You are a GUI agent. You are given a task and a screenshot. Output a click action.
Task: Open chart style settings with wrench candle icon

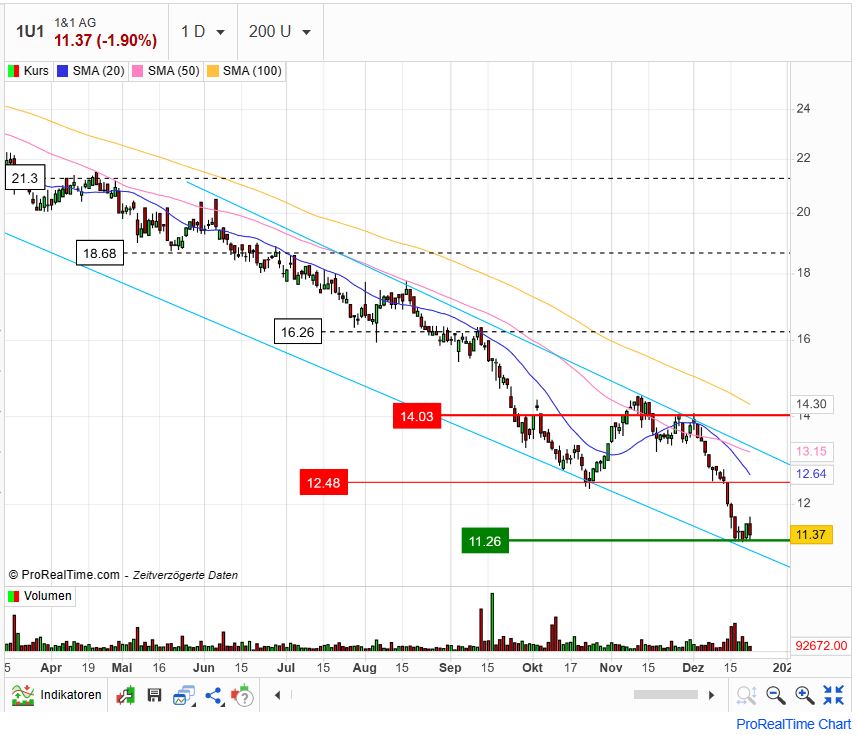(x=126, y=695)
